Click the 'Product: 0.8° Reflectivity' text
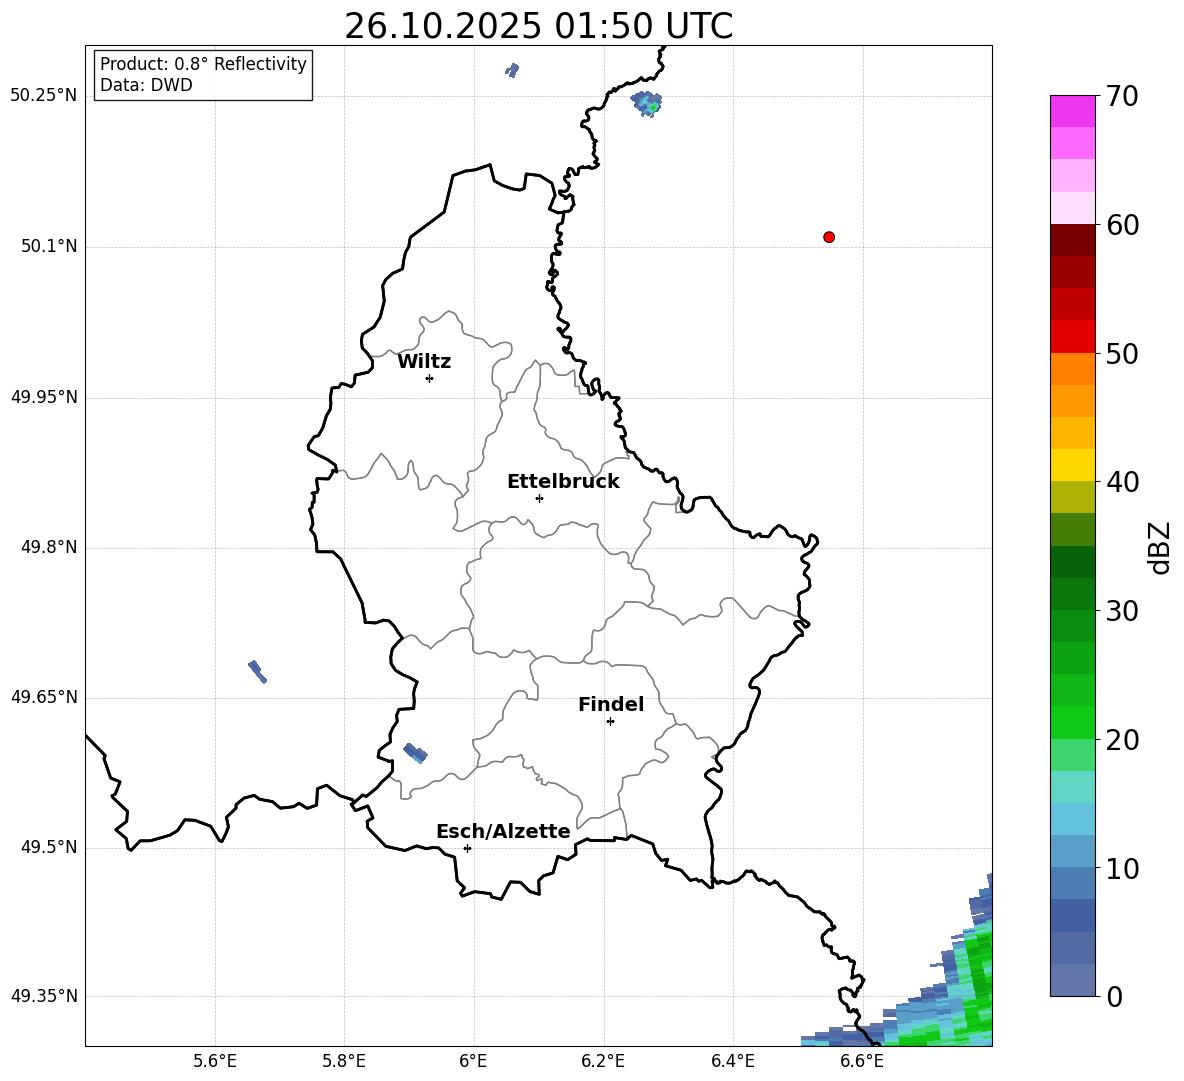 tap(203, 64)
